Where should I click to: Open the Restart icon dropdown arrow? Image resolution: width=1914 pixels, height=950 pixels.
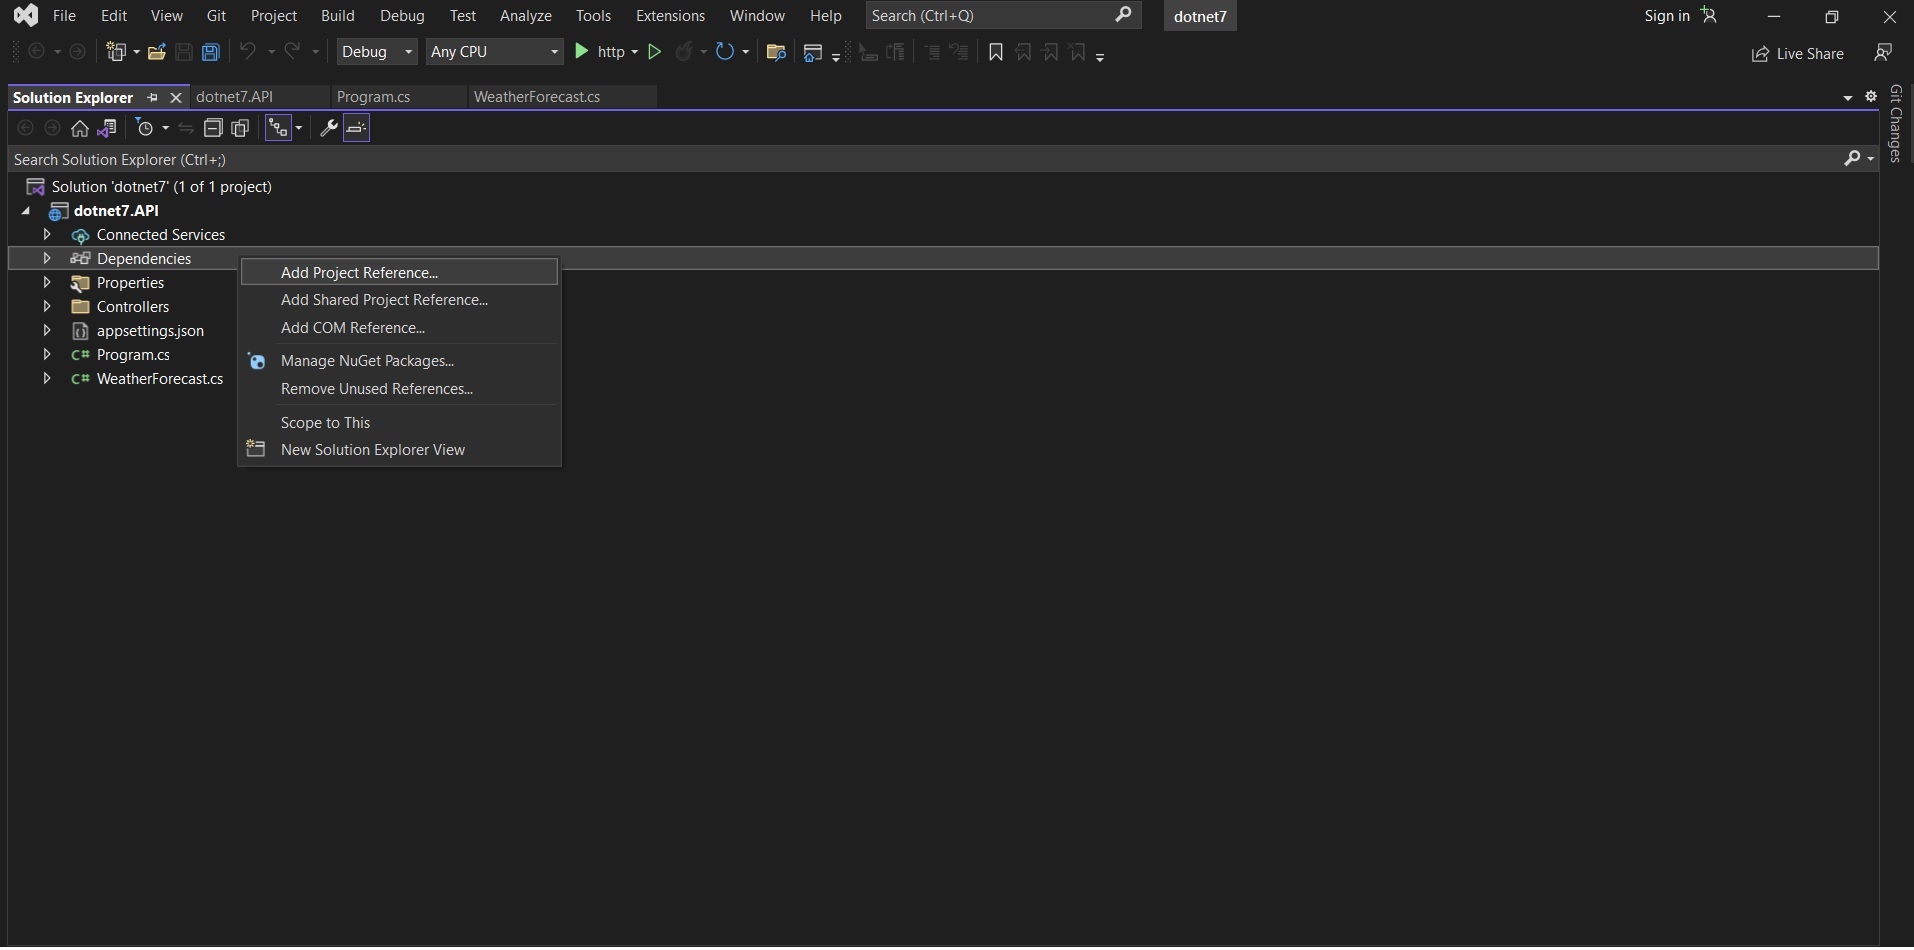coord(745,52)
